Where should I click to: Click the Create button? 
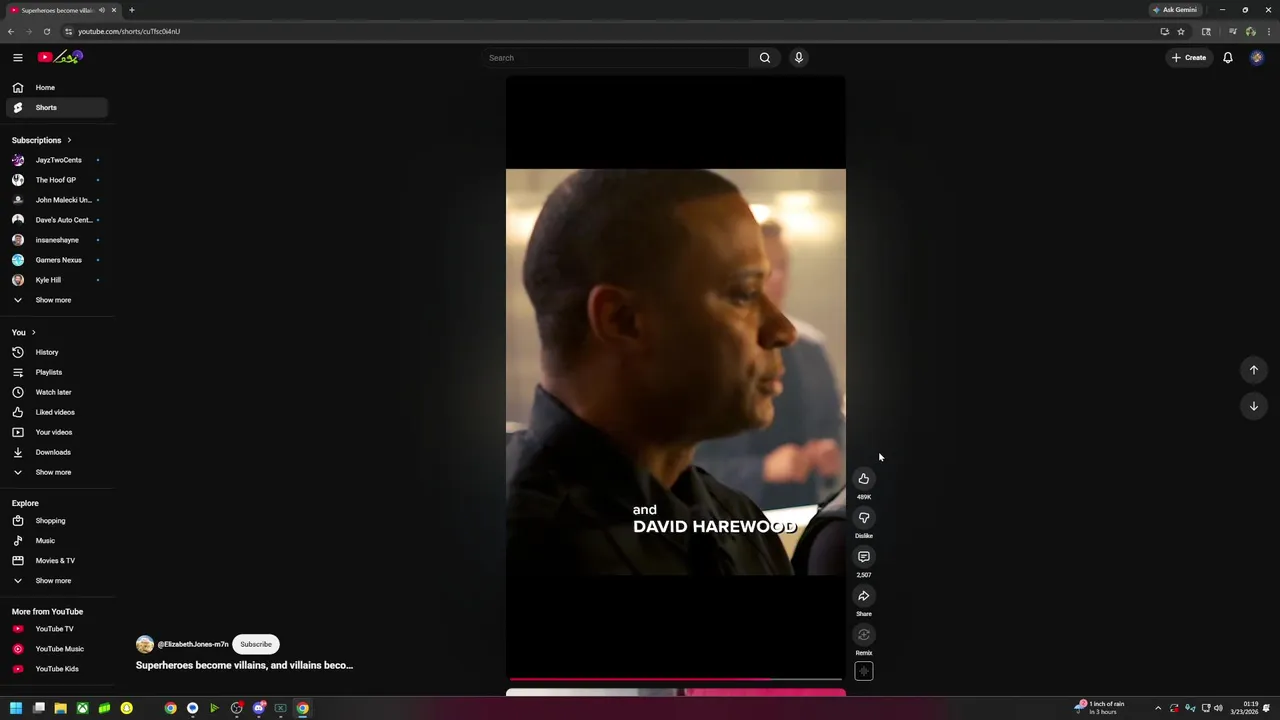[1189, 57]
